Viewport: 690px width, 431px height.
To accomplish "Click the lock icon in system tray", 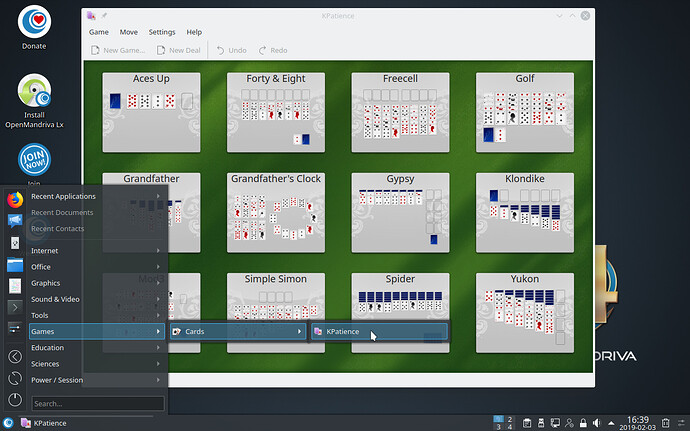I will tap(583, 423).
